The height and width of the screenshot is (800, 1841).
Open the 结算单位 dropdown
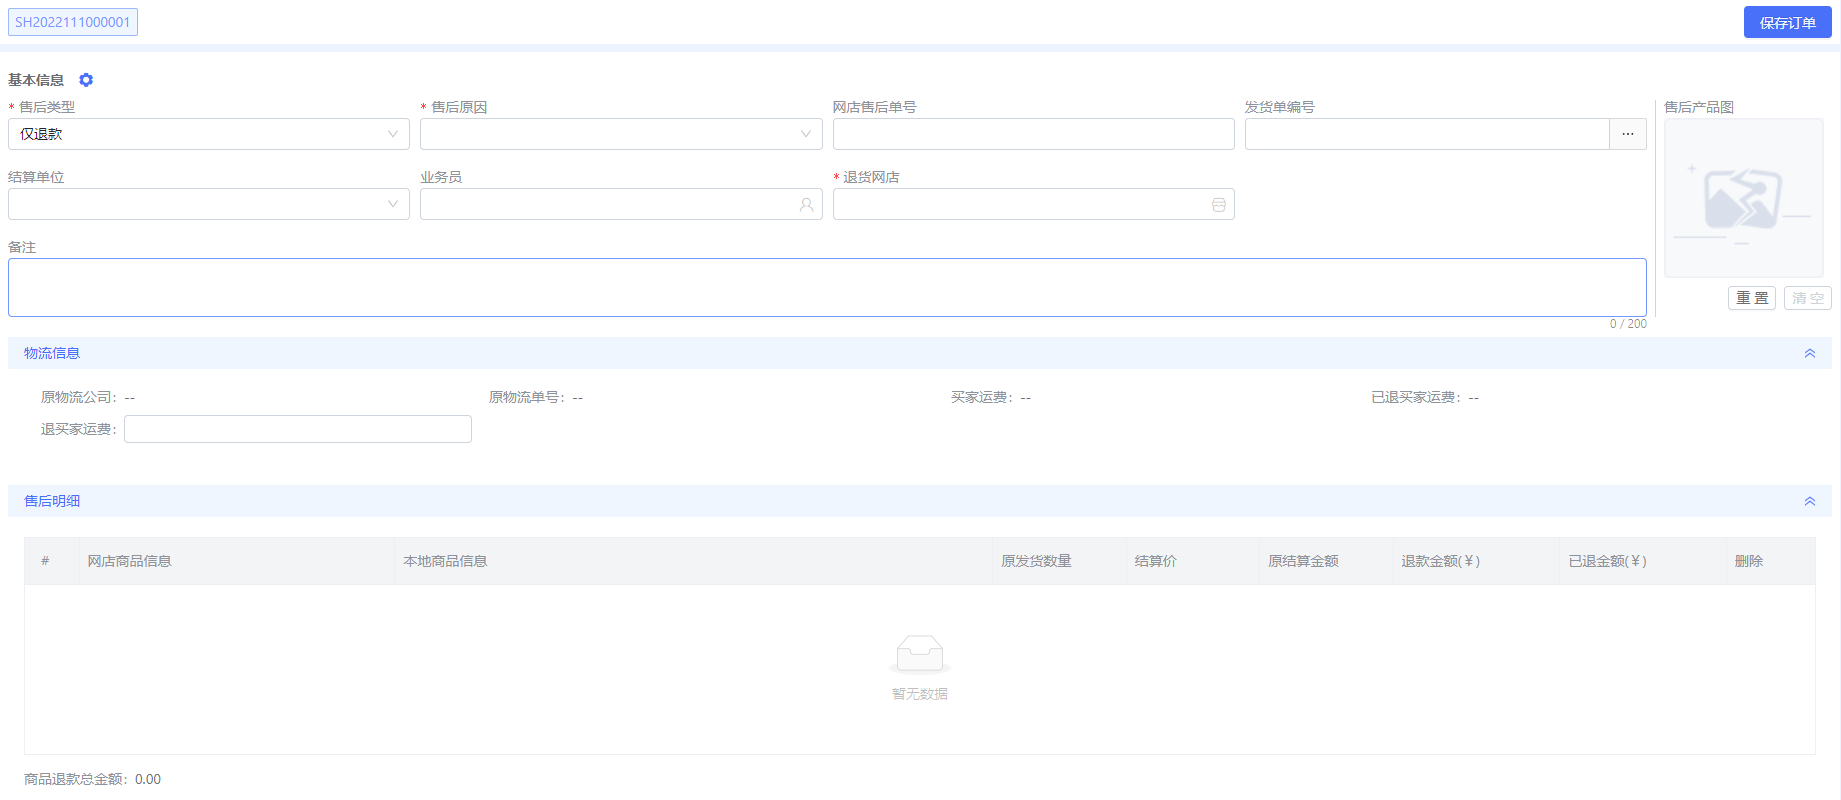tap(209, 204)
